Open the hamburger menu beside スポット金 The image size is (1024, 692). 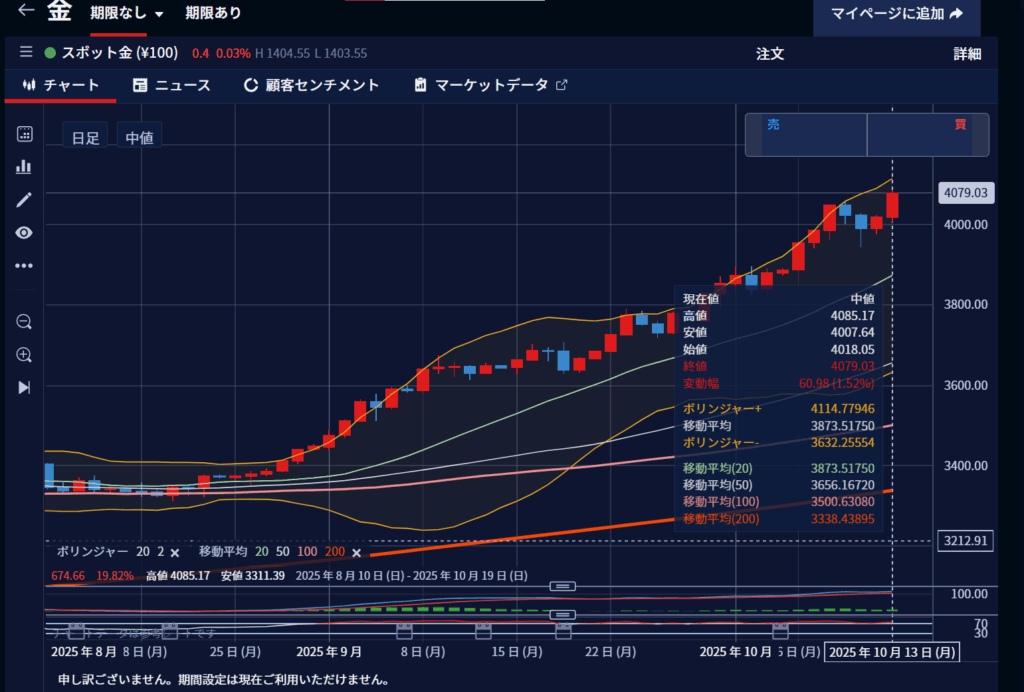click(x=26, y=53)
